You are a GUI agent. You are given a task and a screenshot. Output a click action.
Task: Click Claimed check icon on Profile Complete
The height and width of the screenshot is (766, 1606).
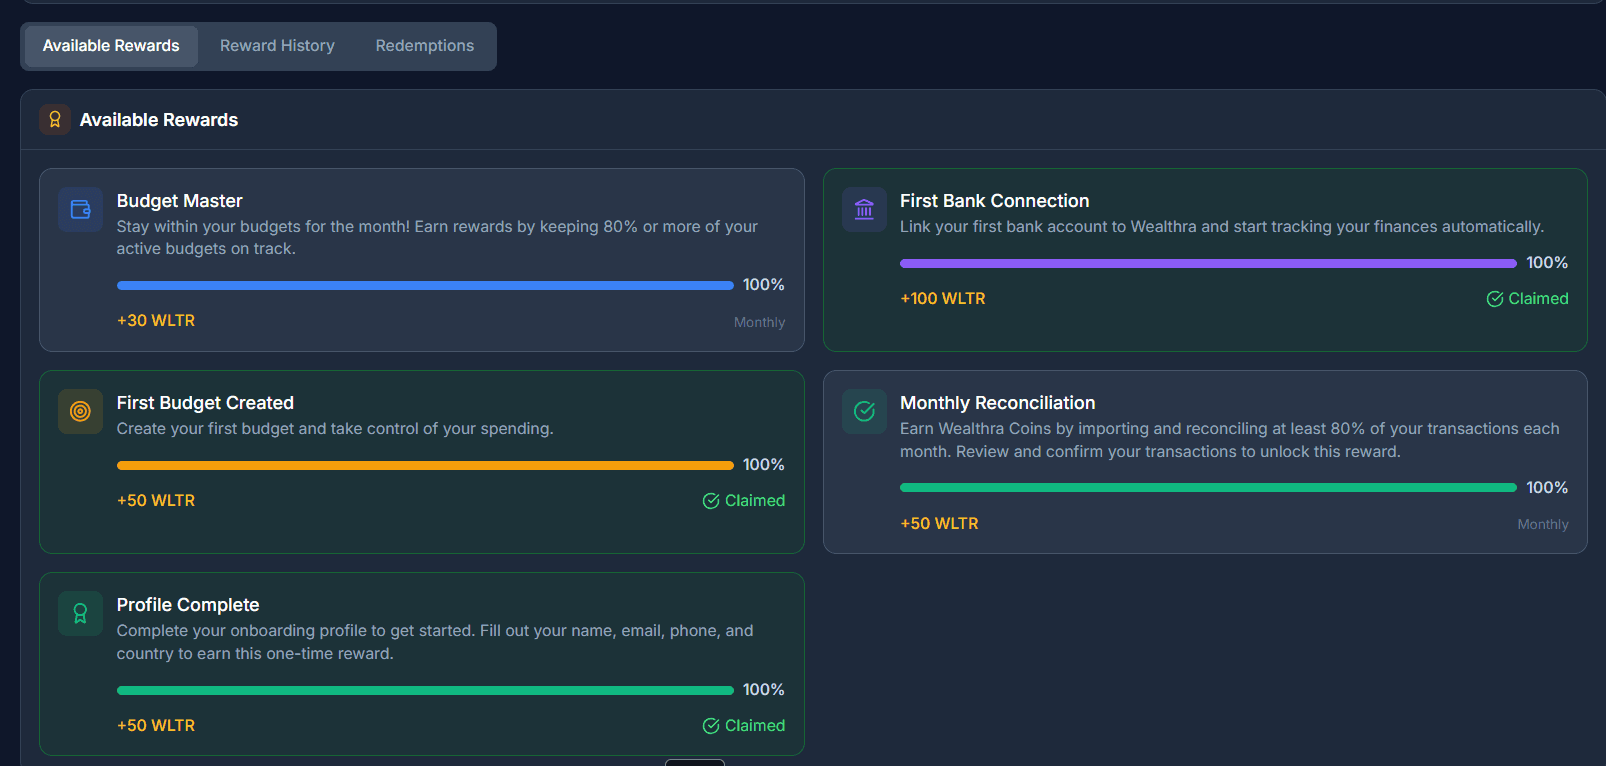pyautogui.click(x=711, y=726)
